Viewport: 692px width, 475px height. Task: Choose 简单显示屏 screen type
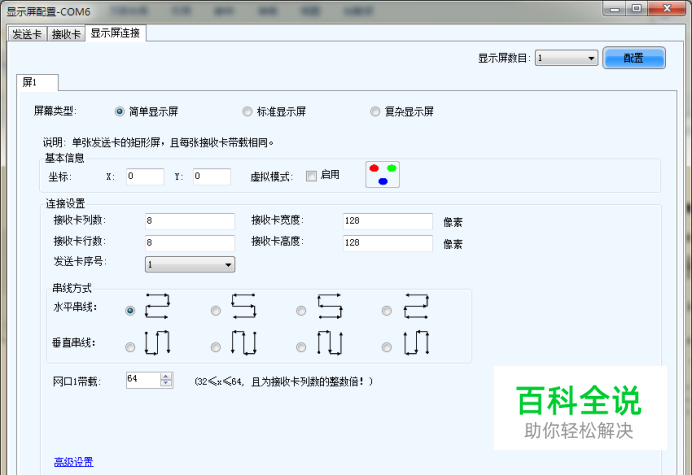[146, 111]
